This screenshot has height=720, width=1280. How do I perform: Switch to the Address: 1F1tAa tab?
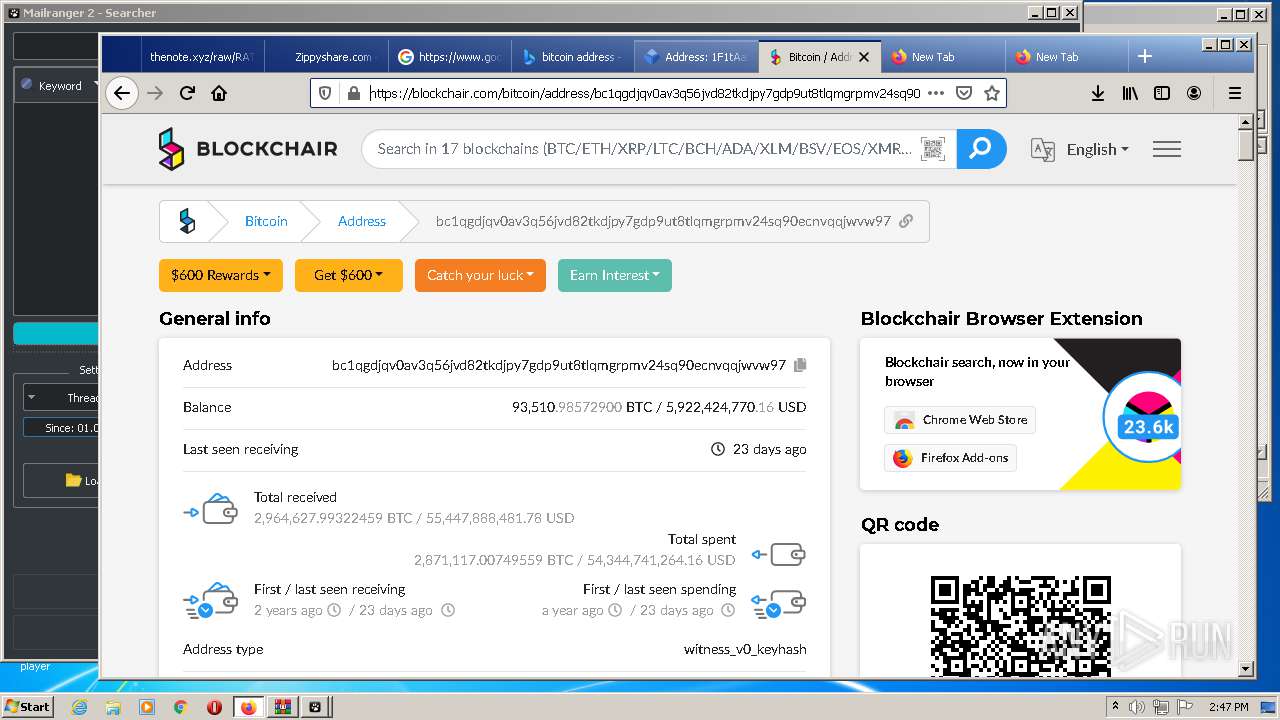[x=697, y=57]
